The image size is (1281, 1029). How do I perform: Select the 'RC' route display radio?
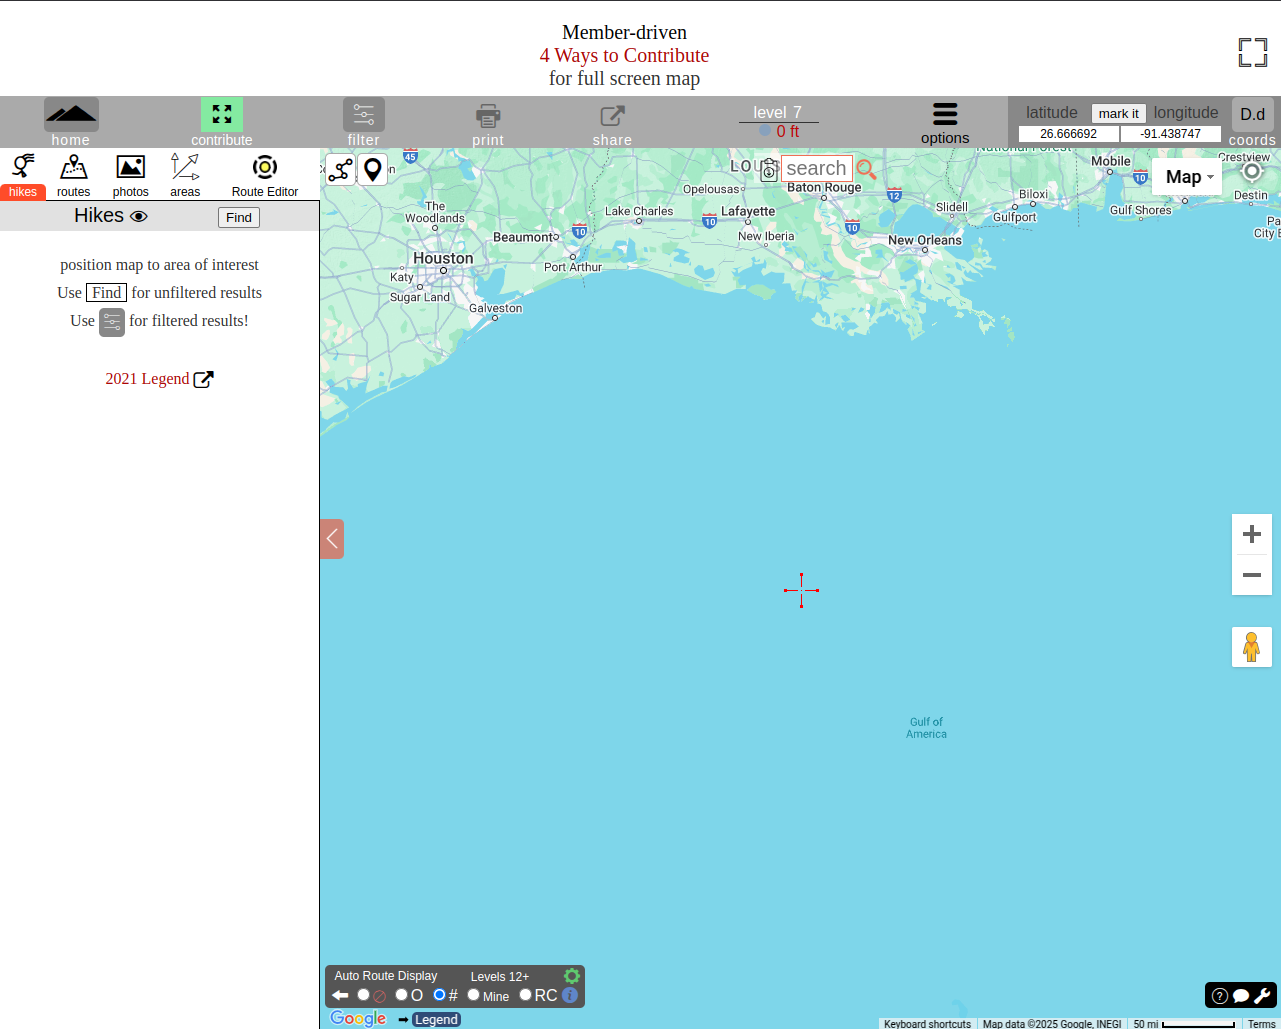pos(526,995)
